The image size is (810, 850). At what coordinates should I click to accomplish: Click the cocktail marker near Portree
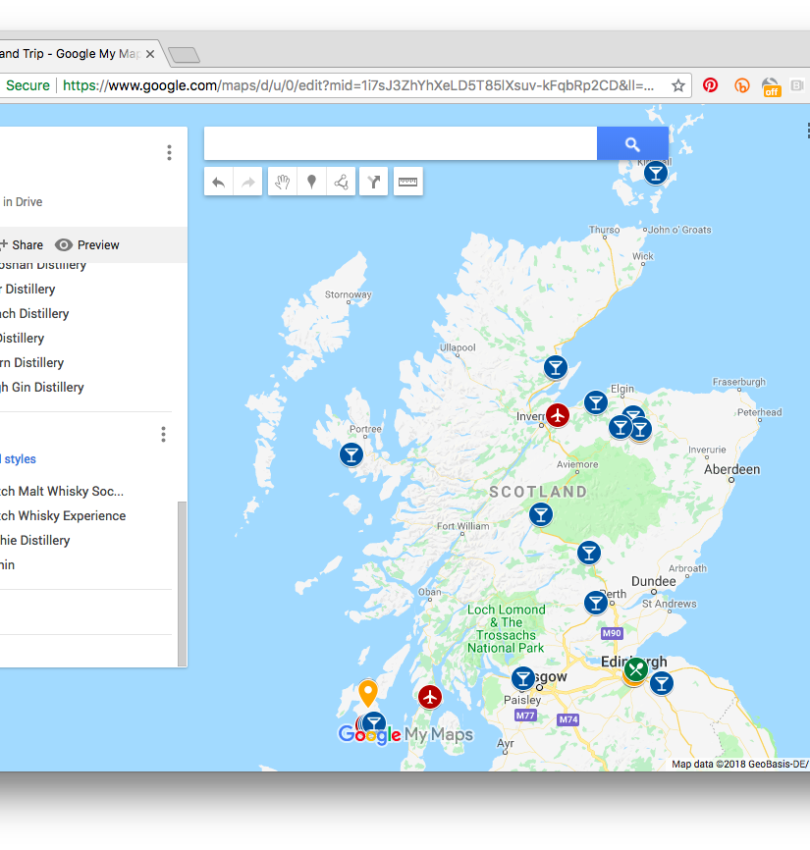pyautogui.click(x=351, y=454)
